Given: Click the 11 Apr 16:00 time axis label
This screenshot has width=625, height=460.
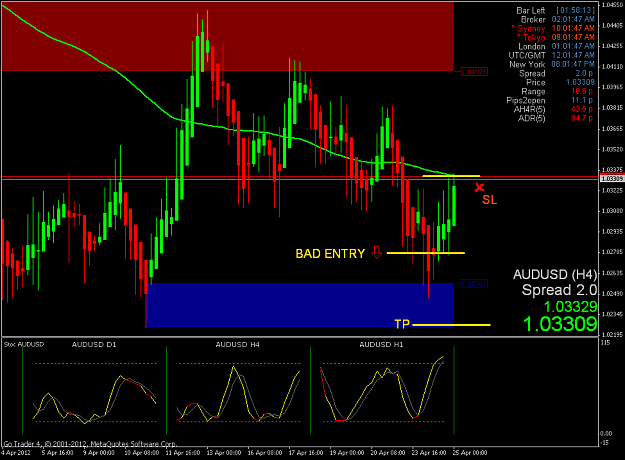Looking at the screenshot, I should (x=183, y=453).
